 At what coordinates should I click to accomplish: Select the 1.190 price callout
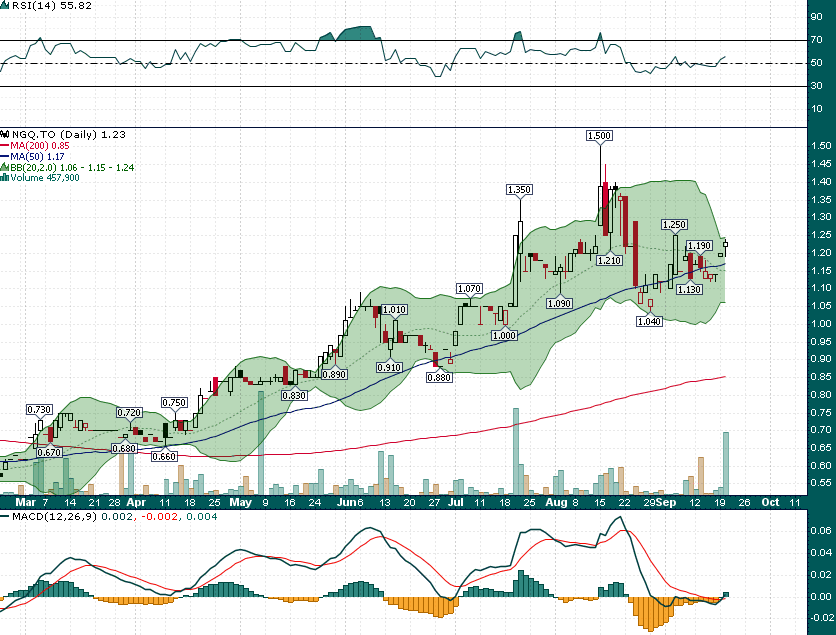pos(699,245)
